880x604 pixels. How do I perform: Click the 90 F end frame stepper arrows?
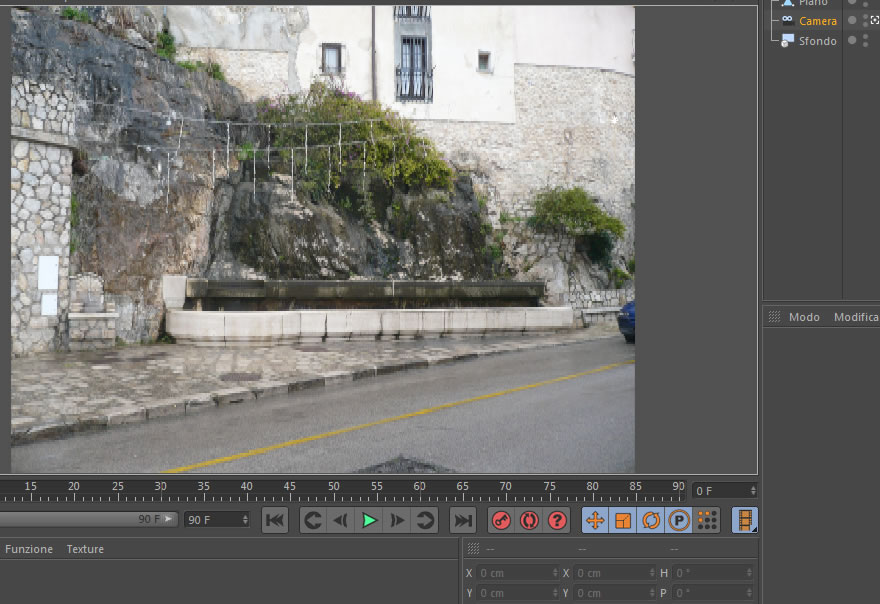pos(245,520)
